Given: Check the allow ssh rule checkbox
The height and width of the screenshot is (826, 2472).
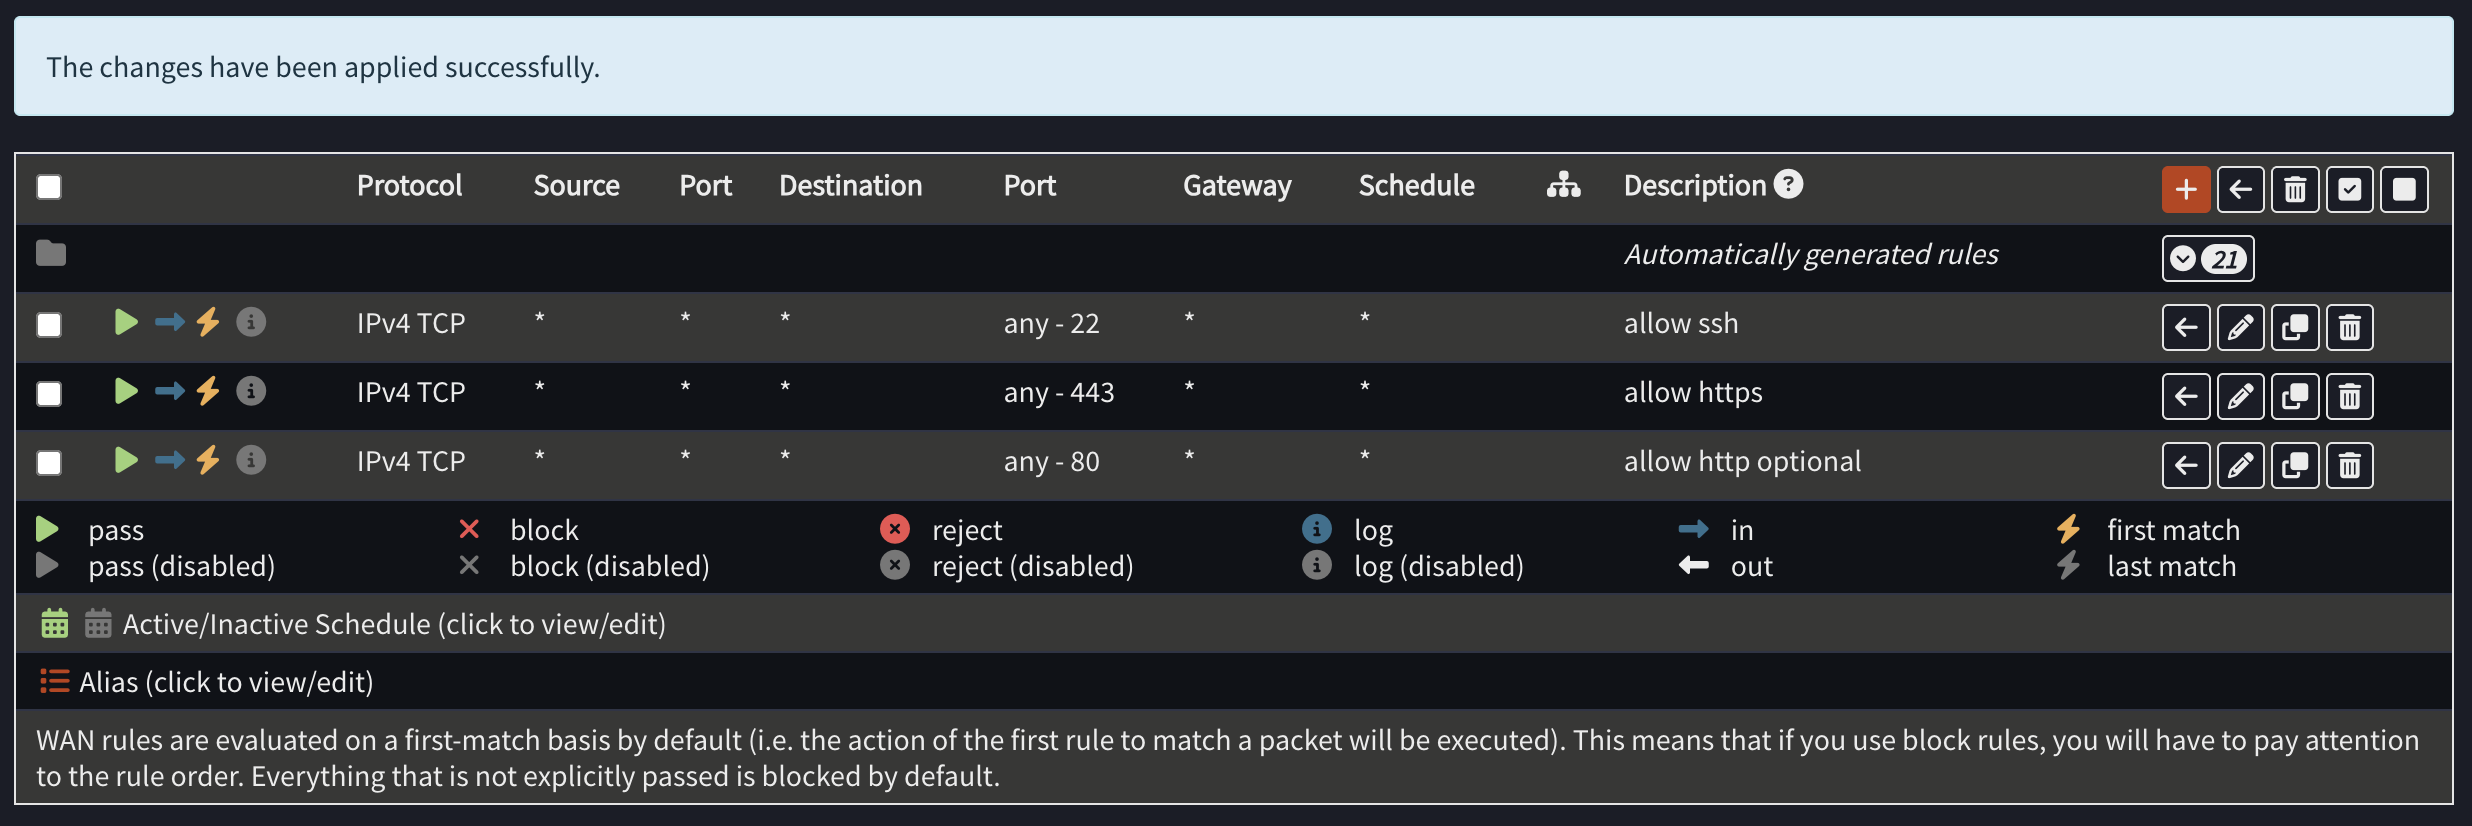Looking at the screenshot, I should [48, 323].
